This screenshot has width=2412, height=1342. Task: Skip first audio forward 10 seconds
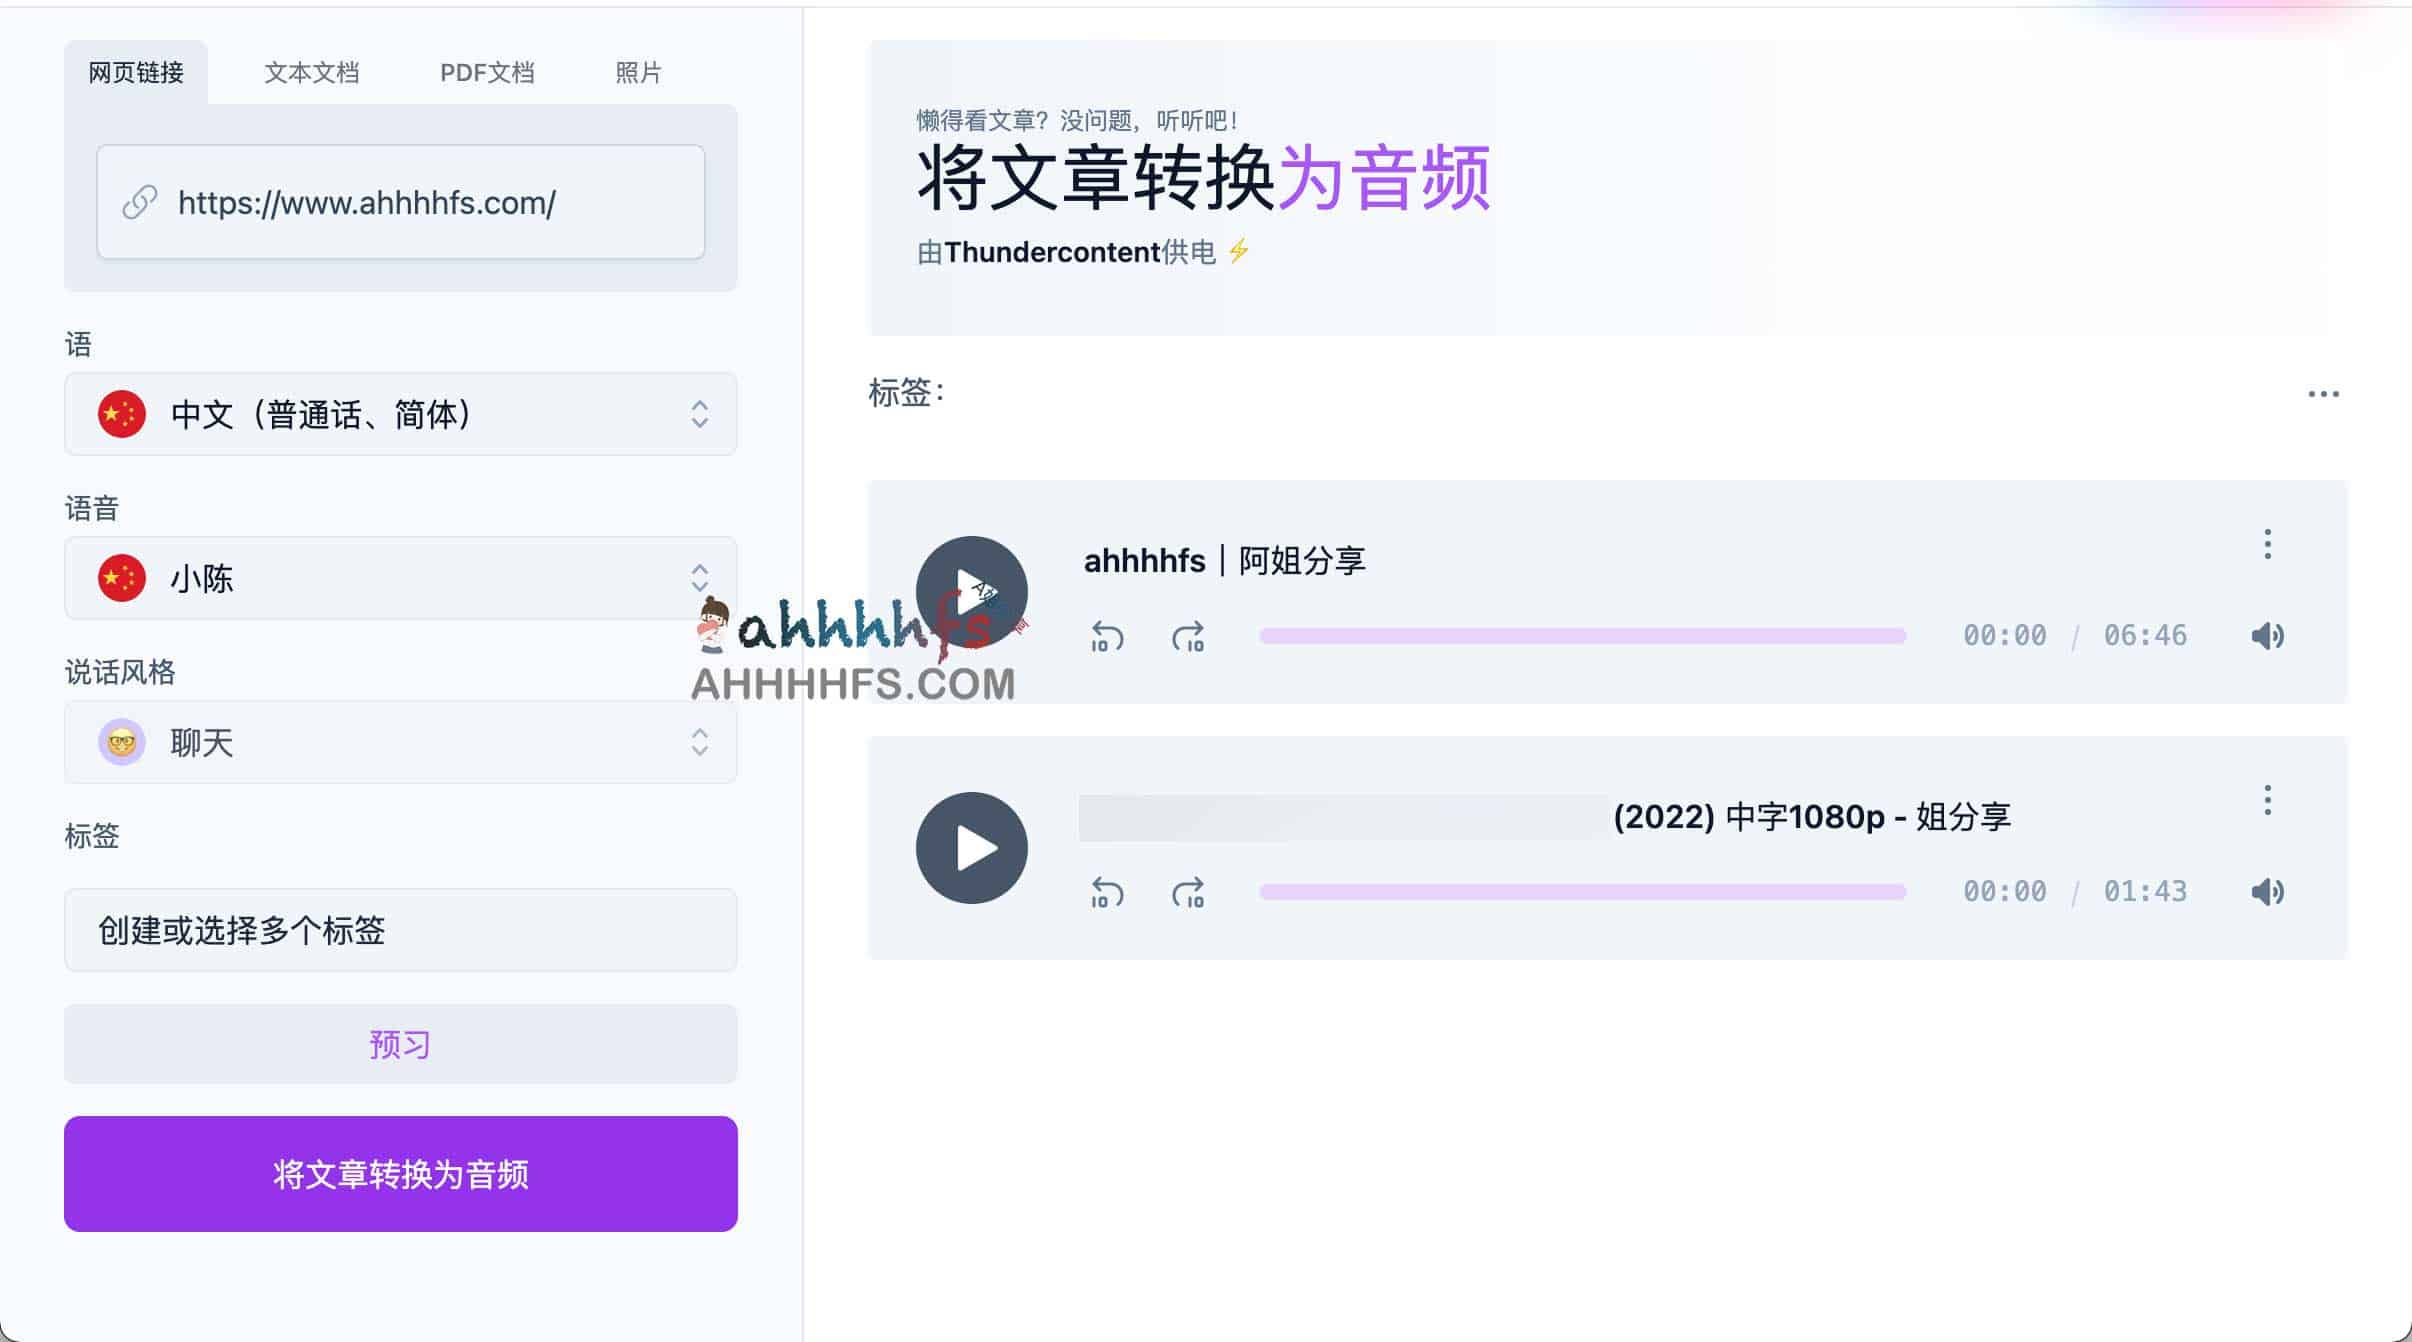pyautogui.click(x=1189, y=634)
